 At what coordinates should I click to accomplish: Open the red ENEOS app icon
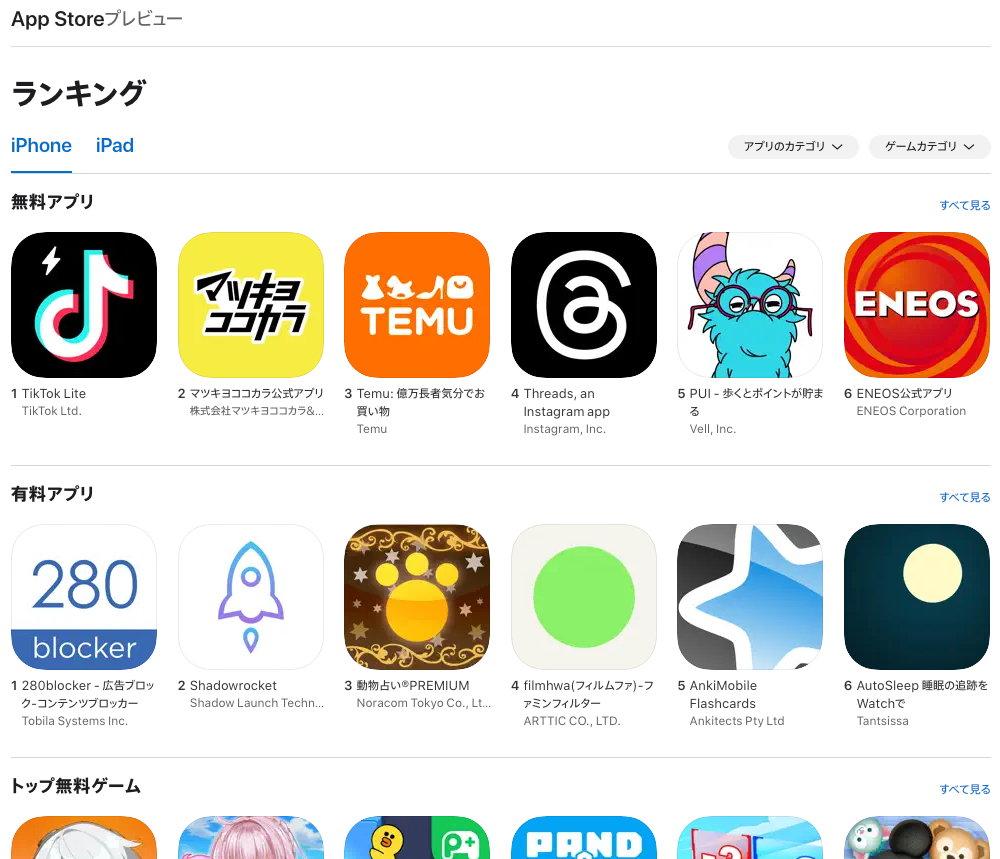916,305
